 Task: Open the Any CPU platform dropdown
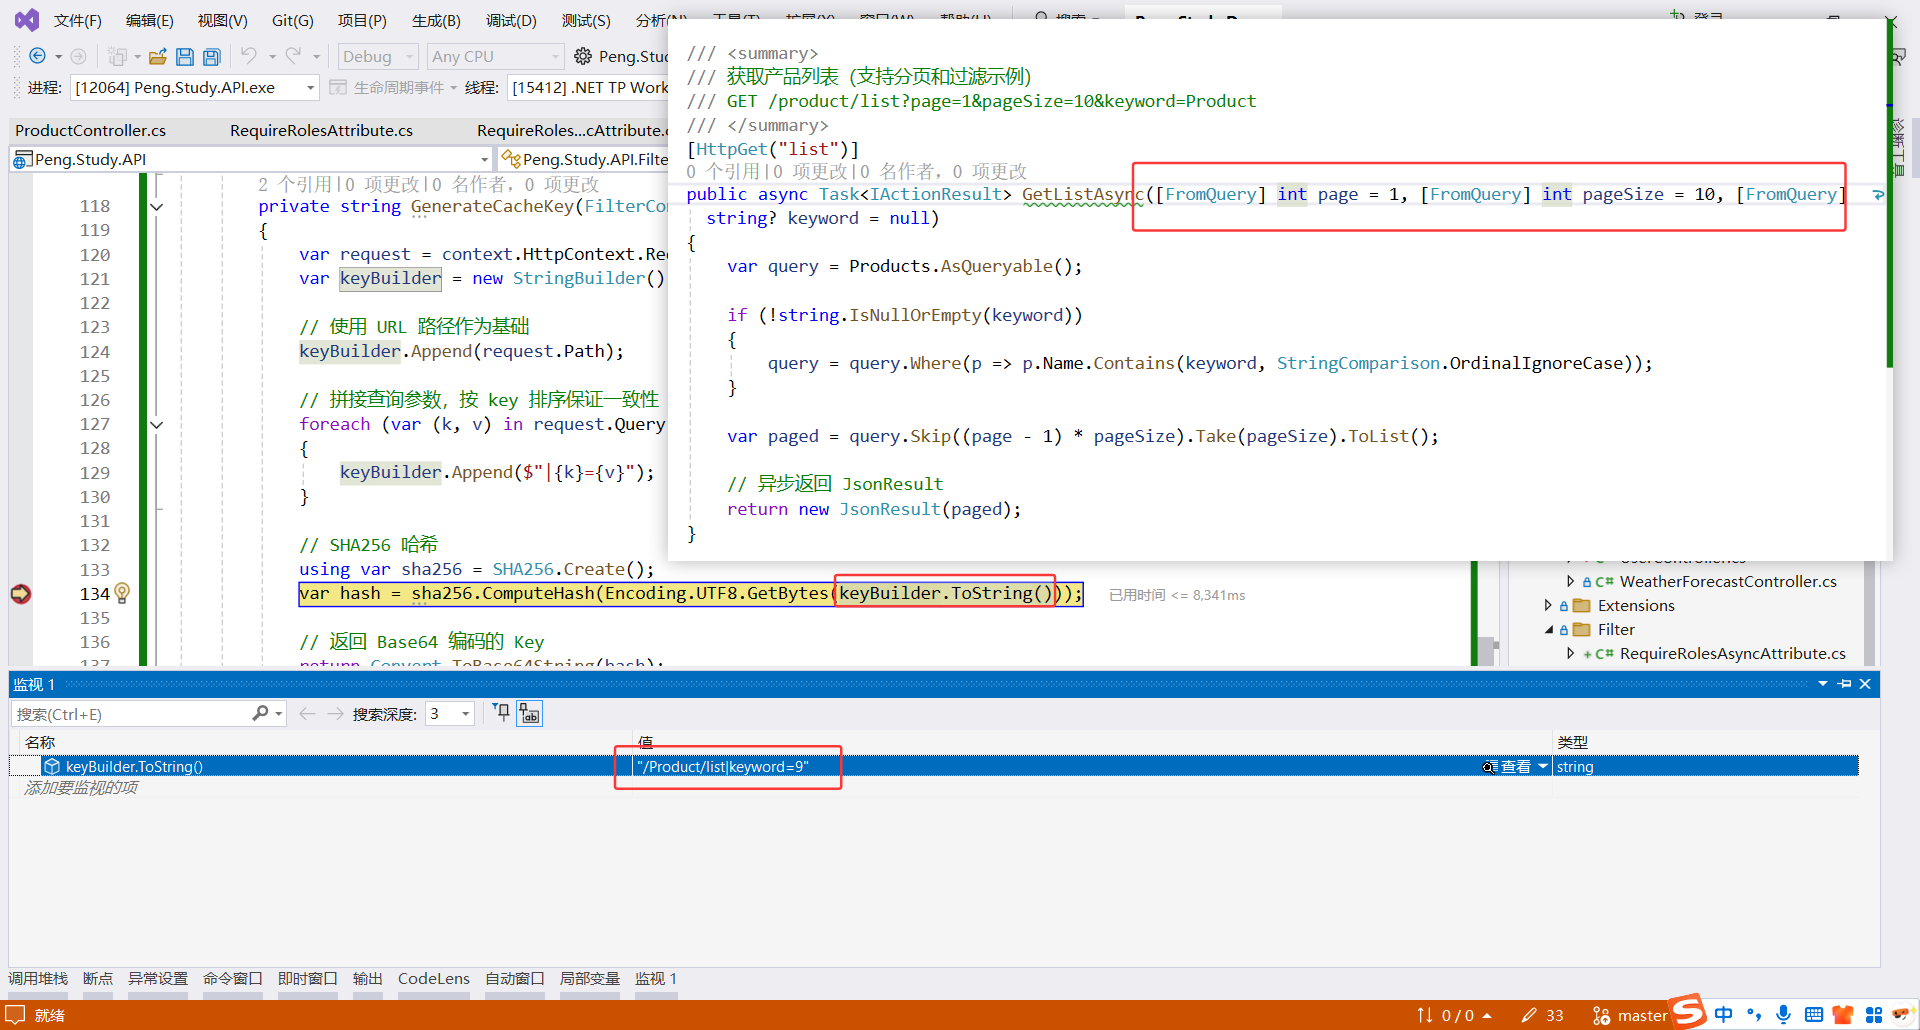pyautogui.click(x=495, y=57)
